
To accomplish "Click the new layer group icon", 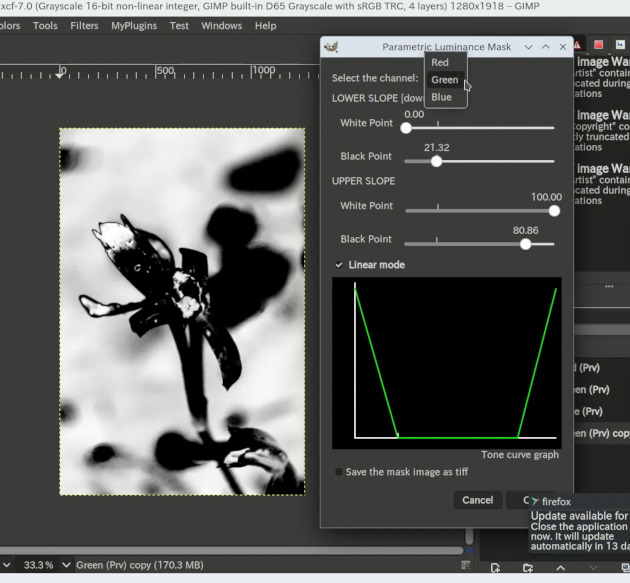I will (x=527, y=569).
